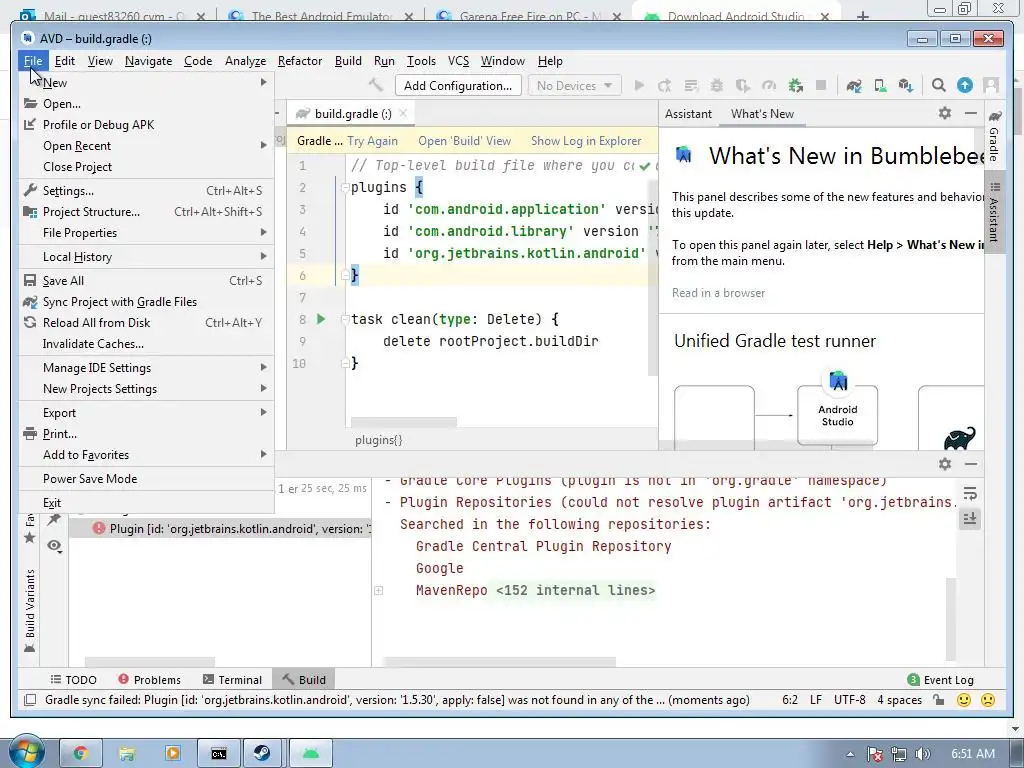Click Windows Start button
Viewport: 1024px width, 768px height.
[x=26, y=752]
